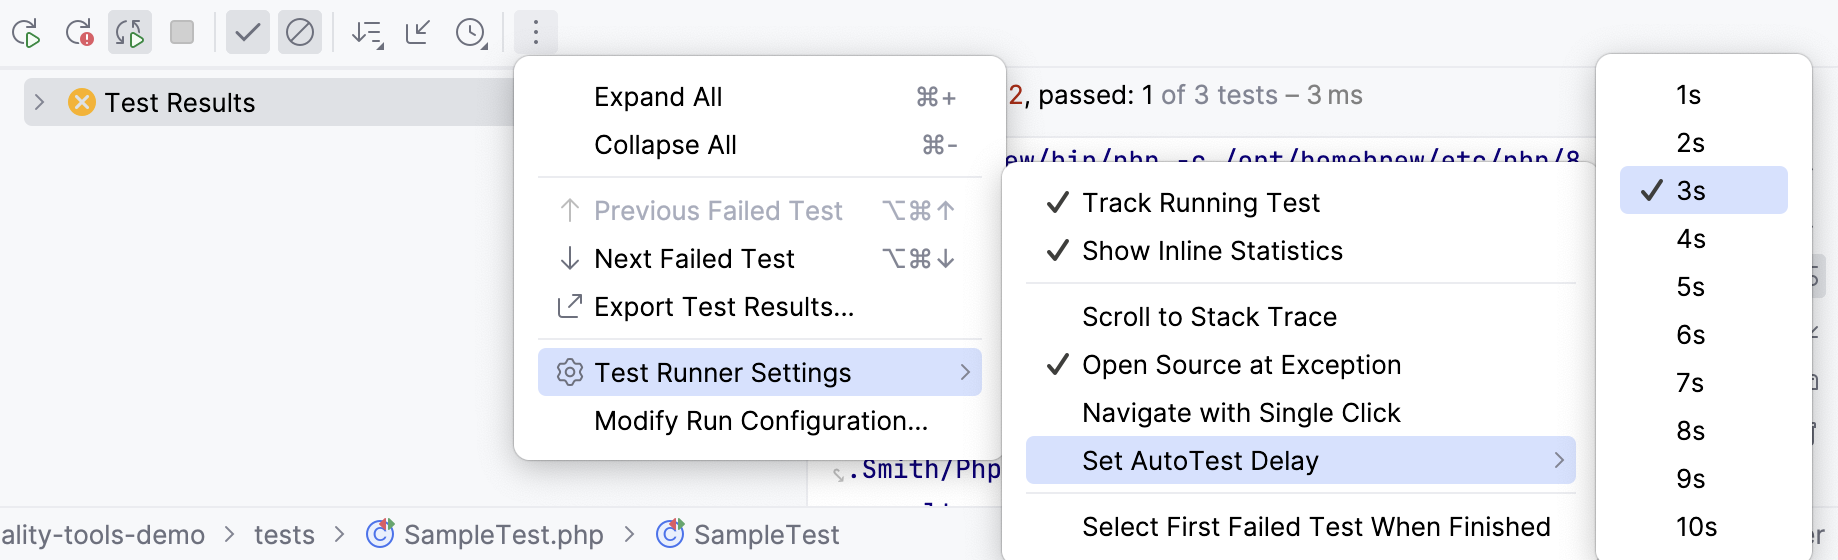Open the sort options icon

click(x=367, y=33)
